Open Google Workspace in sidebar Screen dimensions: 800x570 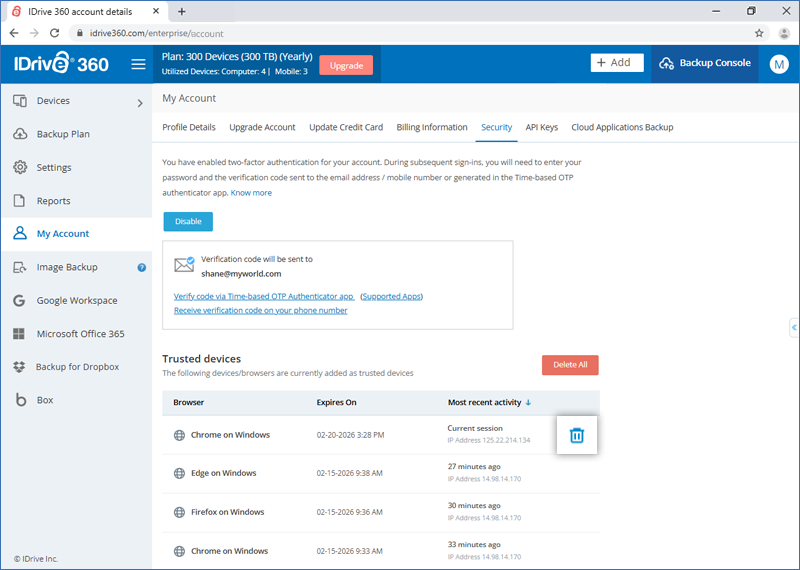[76, 301]
